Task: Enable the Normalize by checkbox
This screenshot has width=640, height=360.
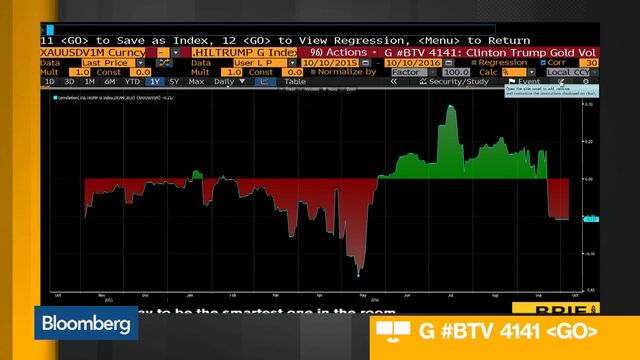Action: pyautogui.click(x=313, y=72)
